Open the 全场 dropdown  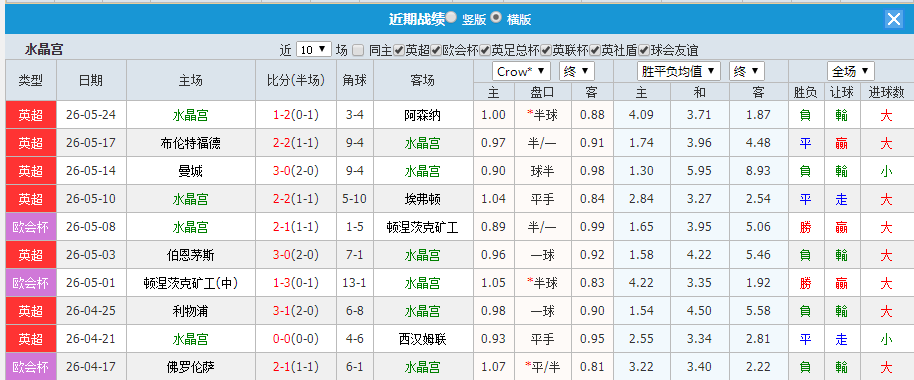coord(850,72)
